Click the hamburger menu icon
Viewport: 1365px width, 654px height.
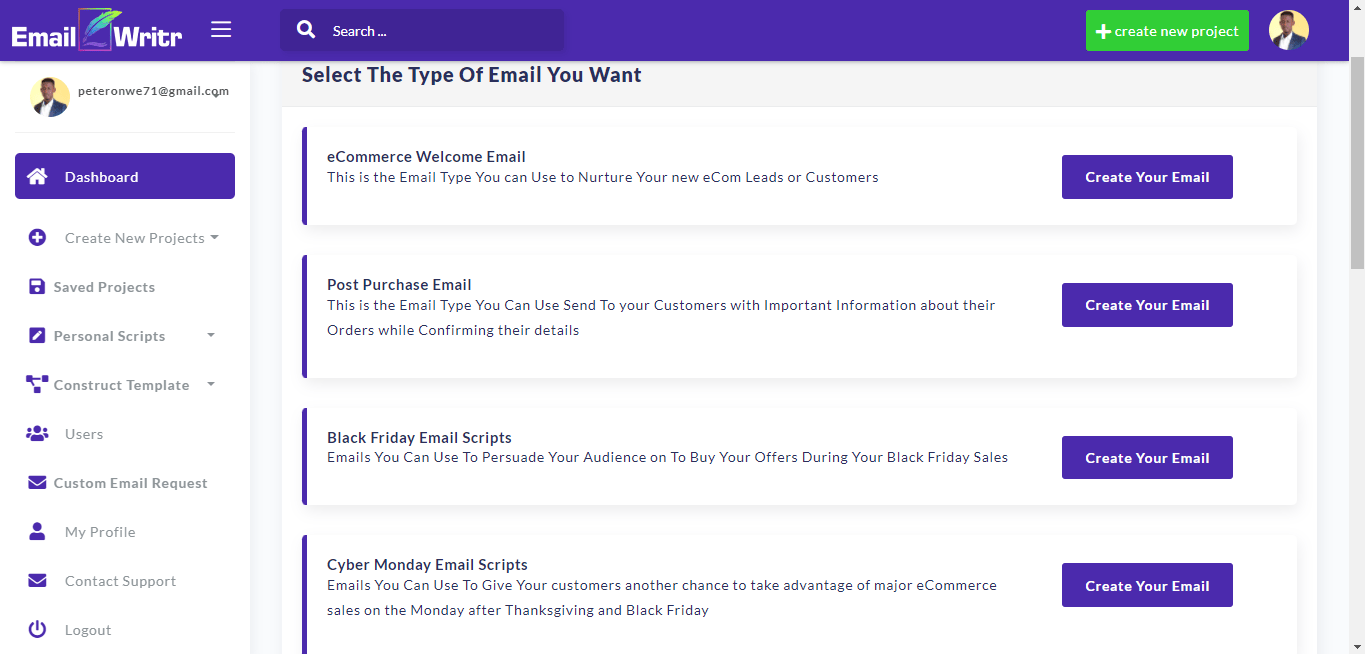(x=221, y=30)
